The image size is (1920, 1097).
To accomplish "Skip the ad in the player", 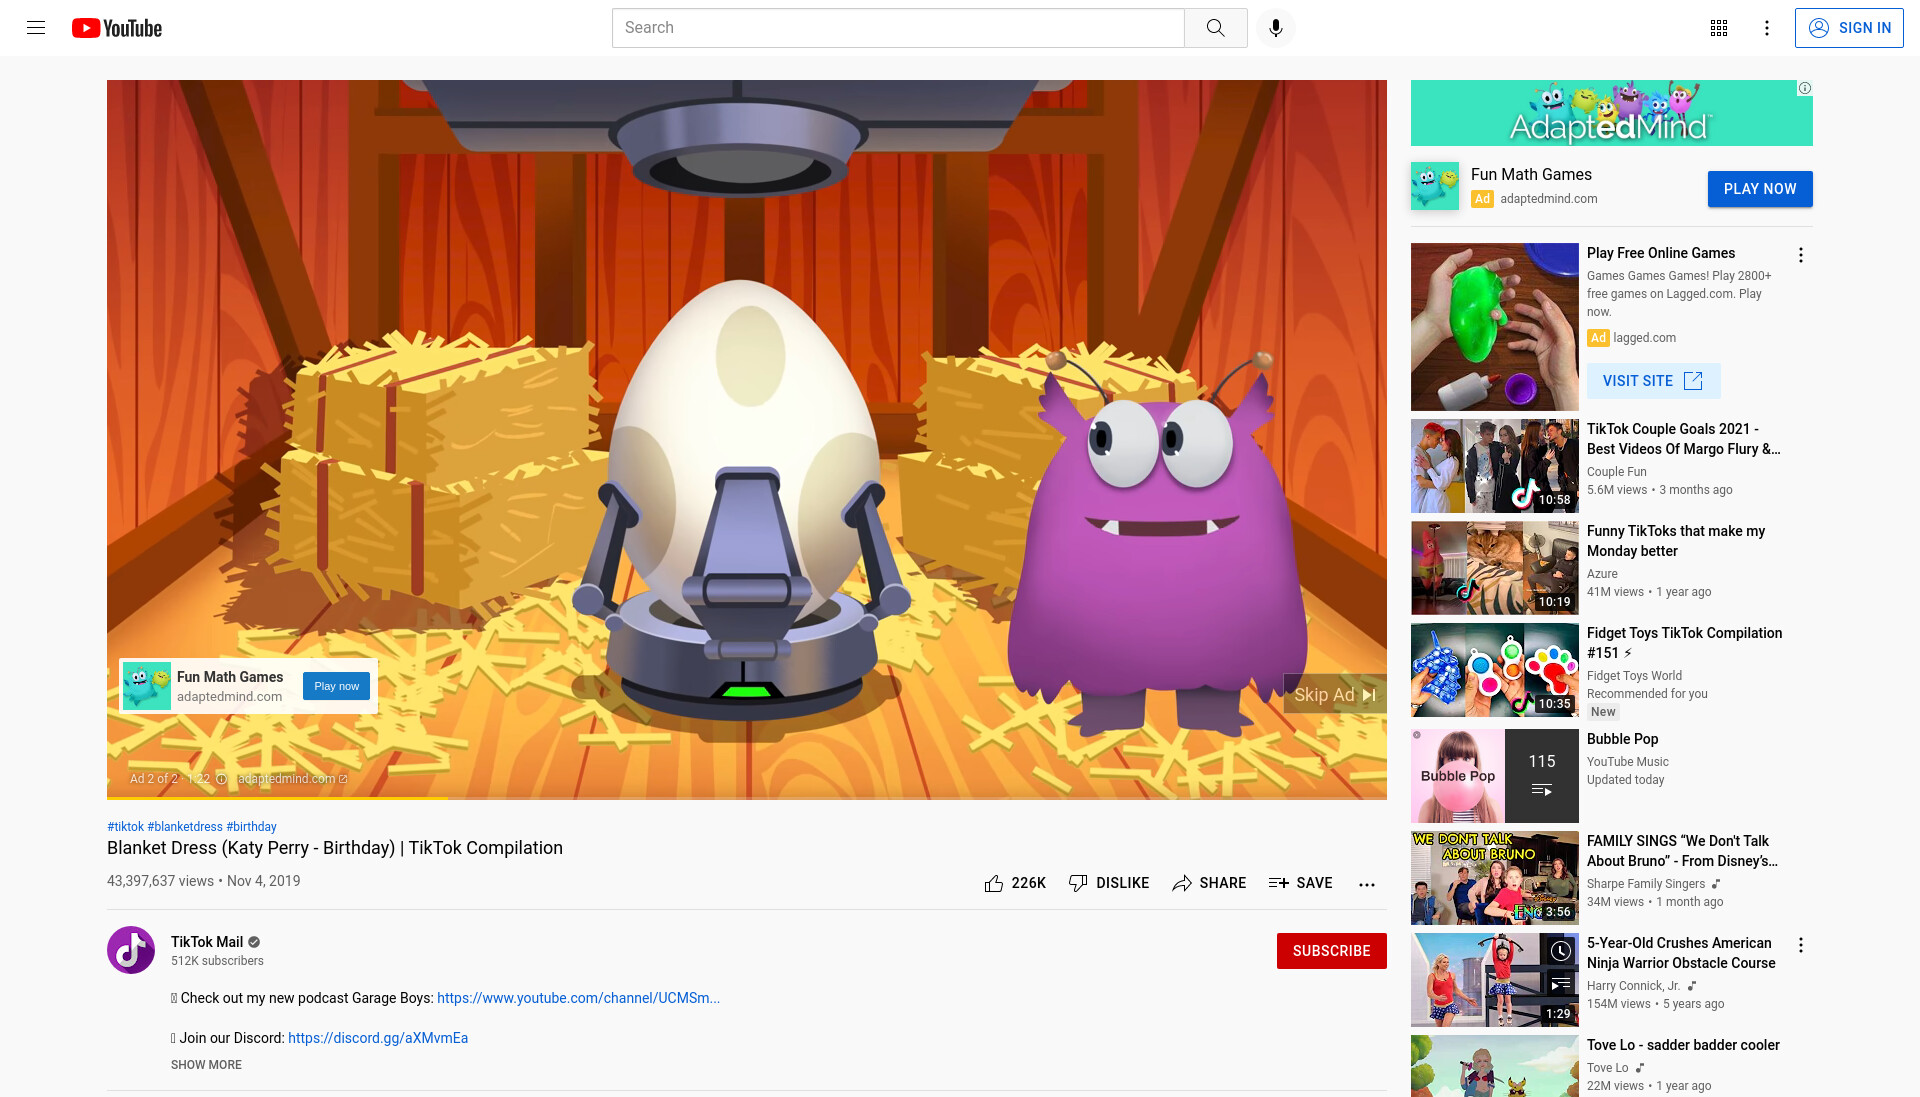I will point(1335,694).
